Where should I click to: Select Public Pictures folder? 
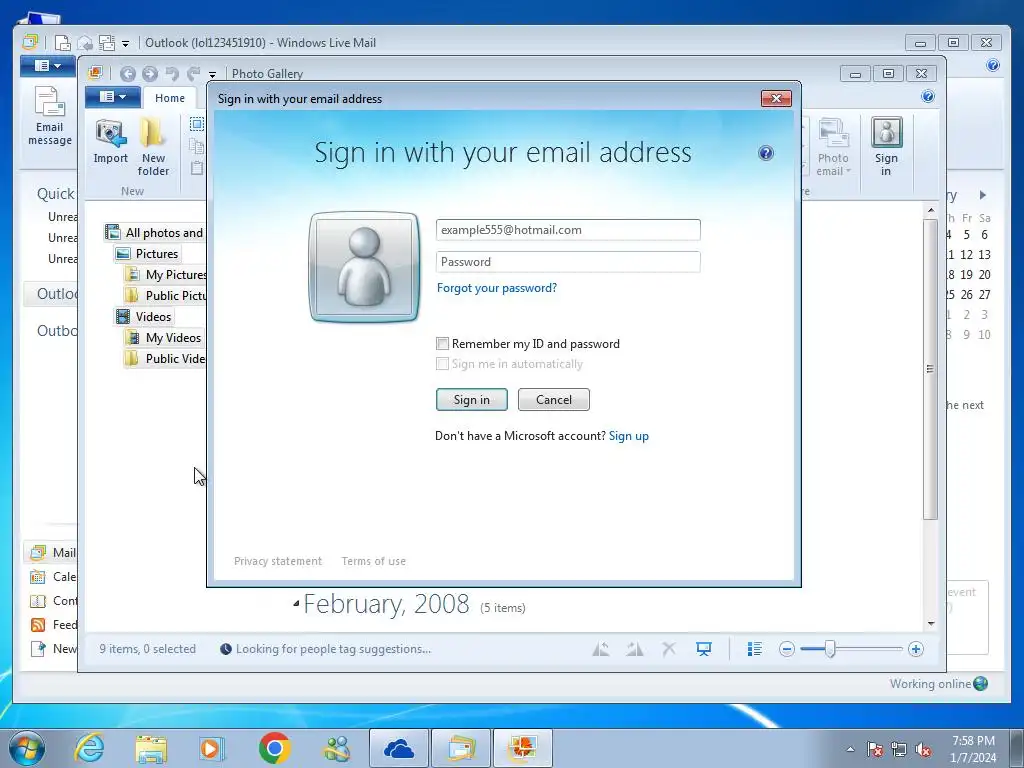click(166, 296)
